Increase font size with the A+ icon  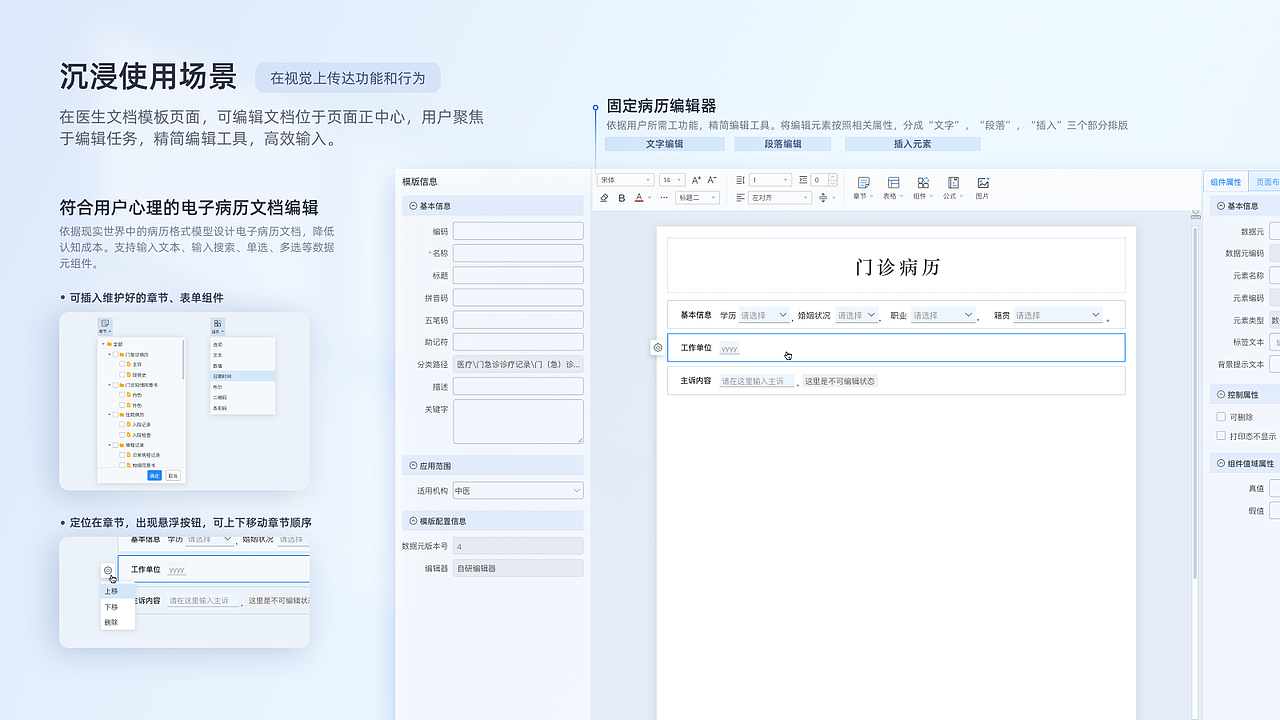tap(695, 179)
